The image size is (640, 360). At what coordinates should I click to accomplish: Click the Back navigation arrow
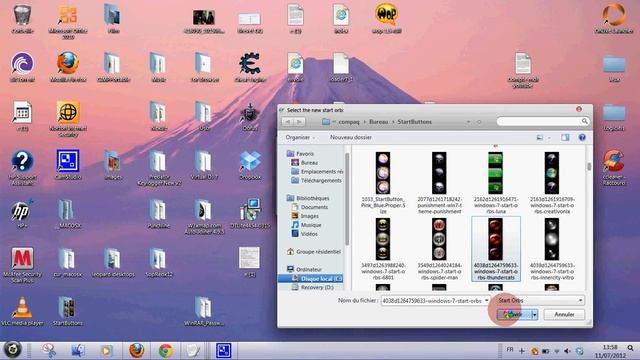point(287,122)
